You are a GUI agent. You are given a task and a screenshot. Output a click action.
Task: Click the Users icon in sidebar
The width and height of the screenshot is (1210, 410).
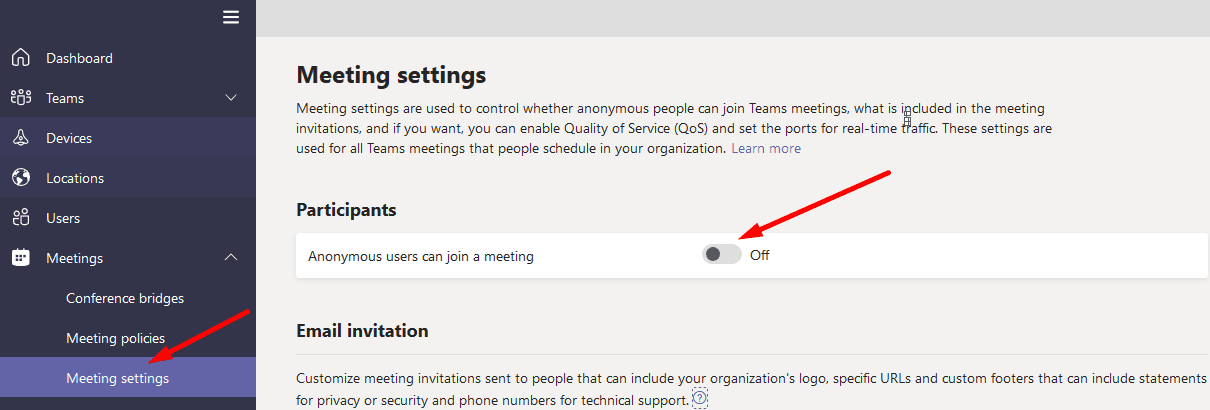pos(20,218)
